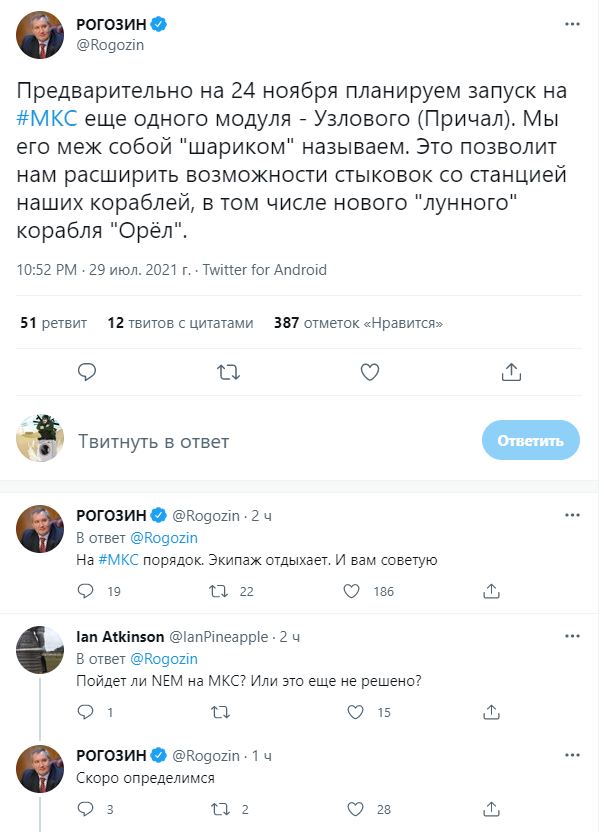The width and height of the screenshot is (604, 832).
Task: Share Ian Atkinson's reply
Action: [x=489, y=712]
